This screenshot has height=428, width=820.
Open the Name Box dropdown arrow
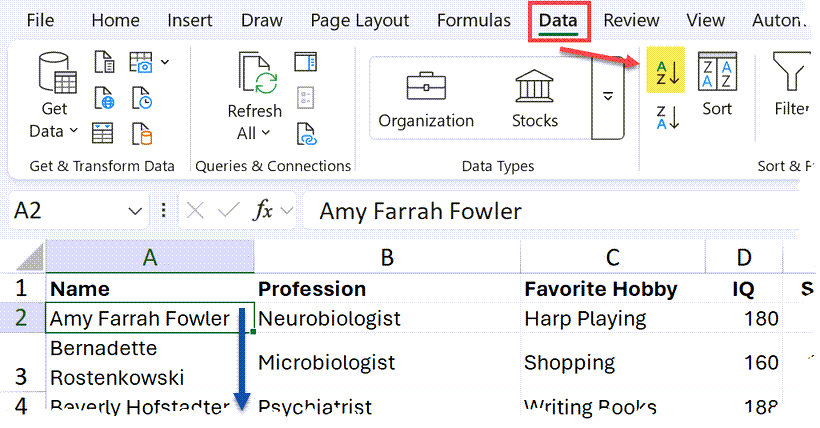click(x=135, y=211)
